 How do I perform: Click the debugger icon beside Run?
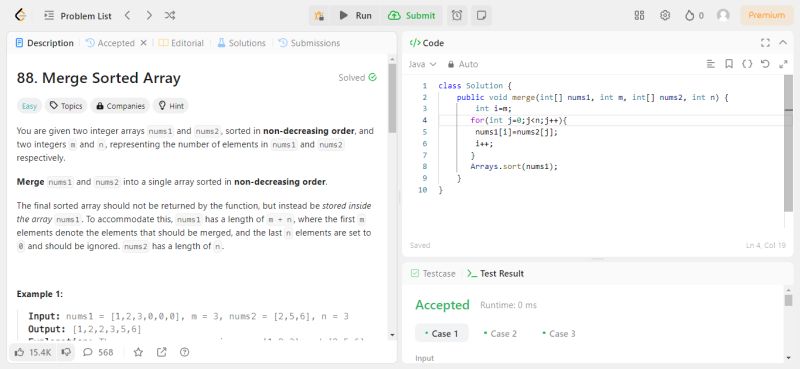[x=320, y=16]
